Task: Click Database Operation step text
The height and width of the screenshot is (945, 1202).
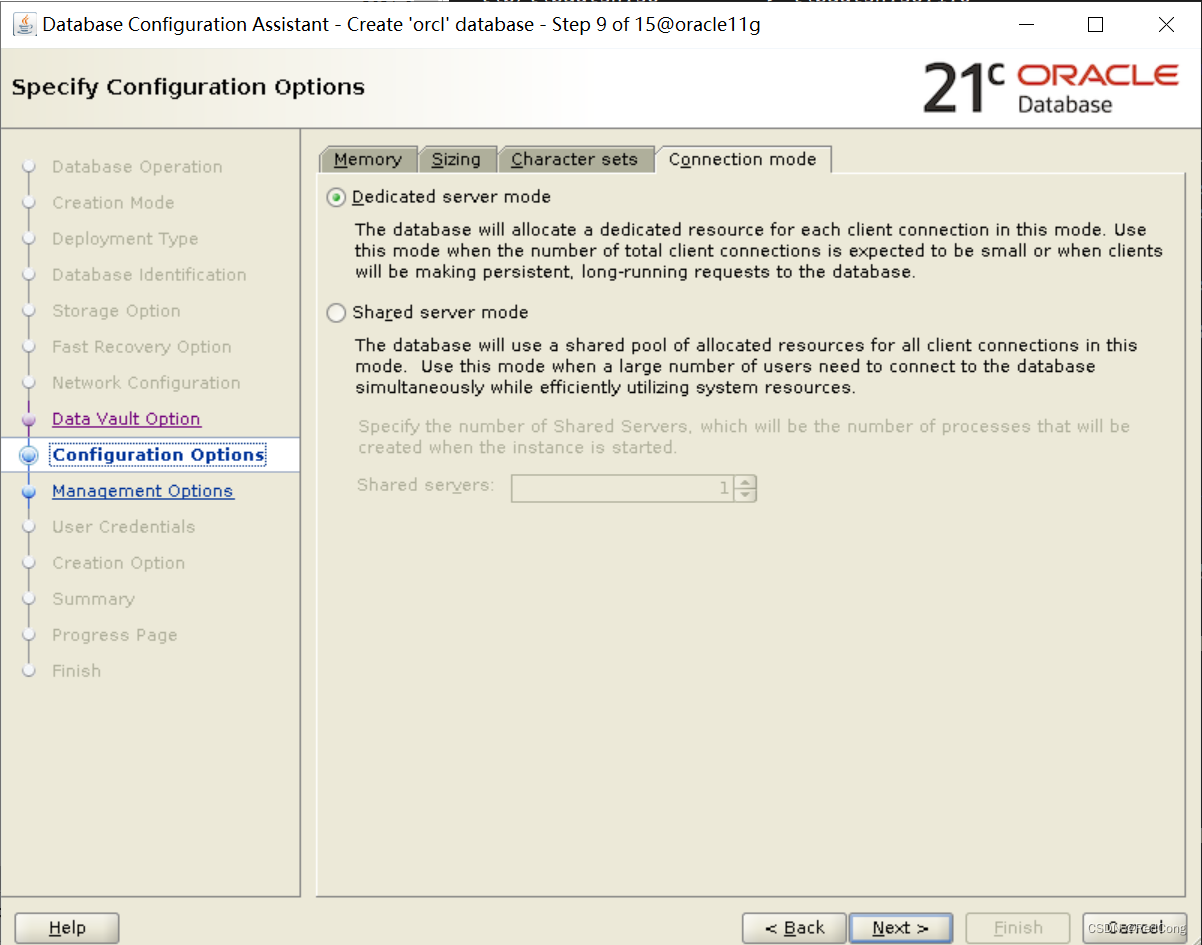Action: click(137, 167)
